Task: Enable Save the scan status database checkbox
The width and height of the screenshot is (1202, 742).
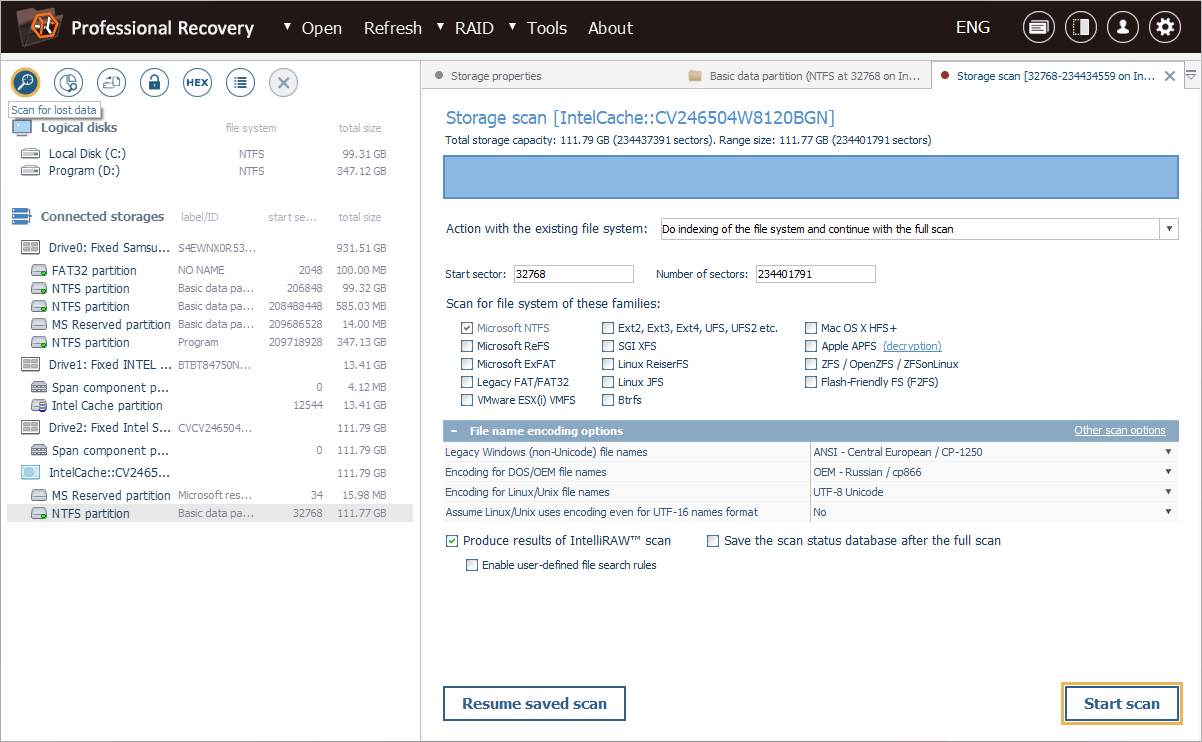Action: (713, 541)
